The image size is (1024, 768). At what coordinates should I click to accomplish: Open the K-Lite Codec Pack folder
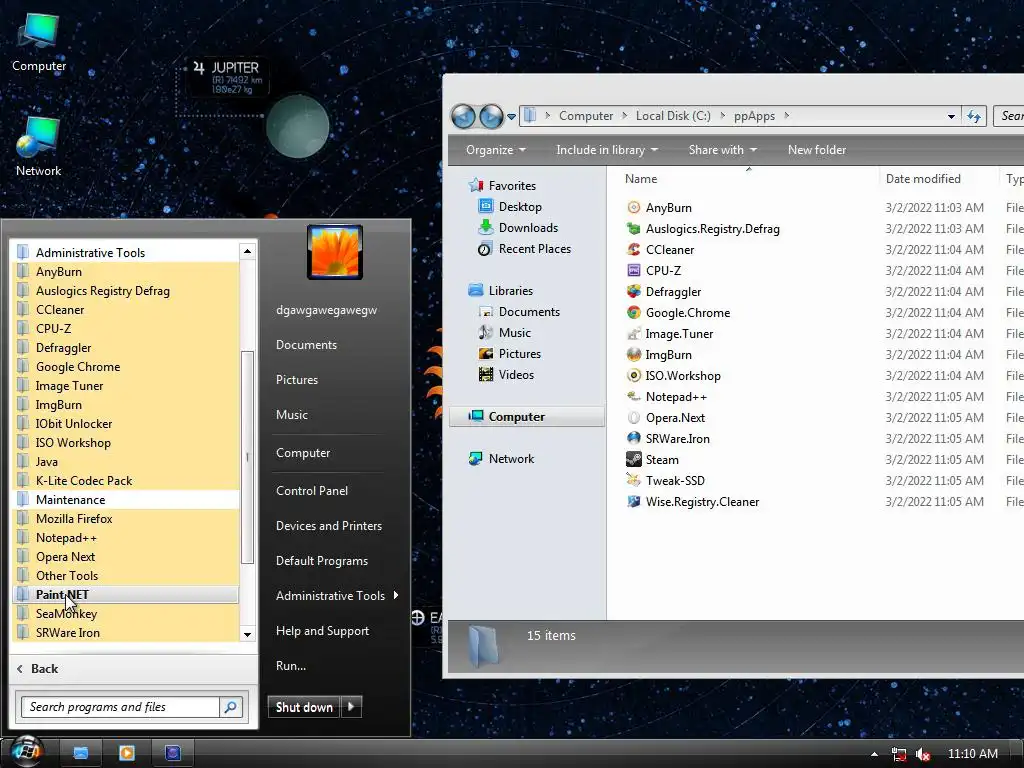[x=125, y=481]
